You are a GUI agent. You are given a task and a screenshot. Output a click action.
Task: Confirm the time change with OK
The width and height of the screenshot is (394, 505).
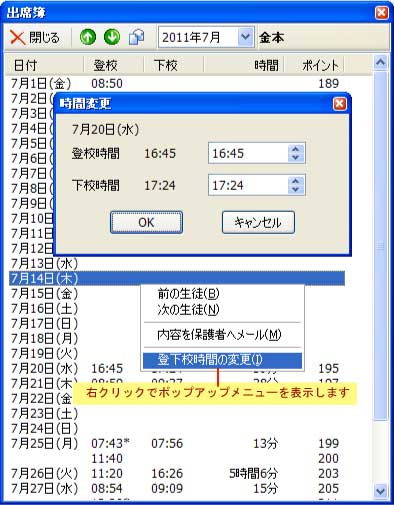[x=146, y=222]
